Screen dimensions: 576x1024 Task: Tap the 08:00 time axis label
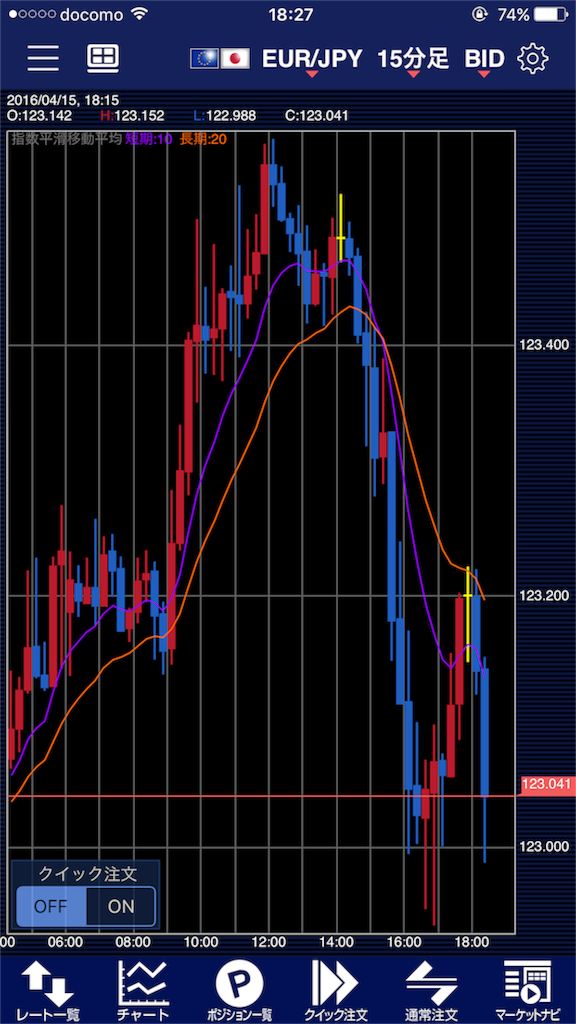(134, 942)
